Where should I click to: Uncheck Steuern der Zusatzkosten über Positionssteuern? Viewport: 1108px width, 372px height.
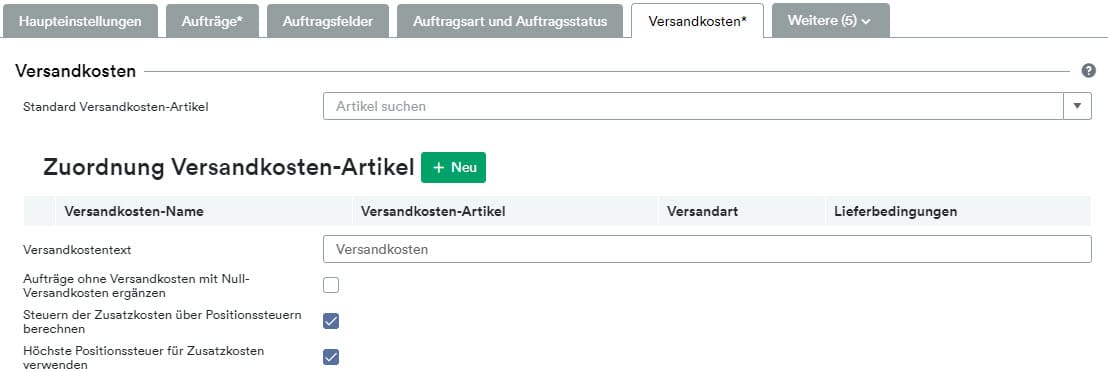[x=331, y=321]
